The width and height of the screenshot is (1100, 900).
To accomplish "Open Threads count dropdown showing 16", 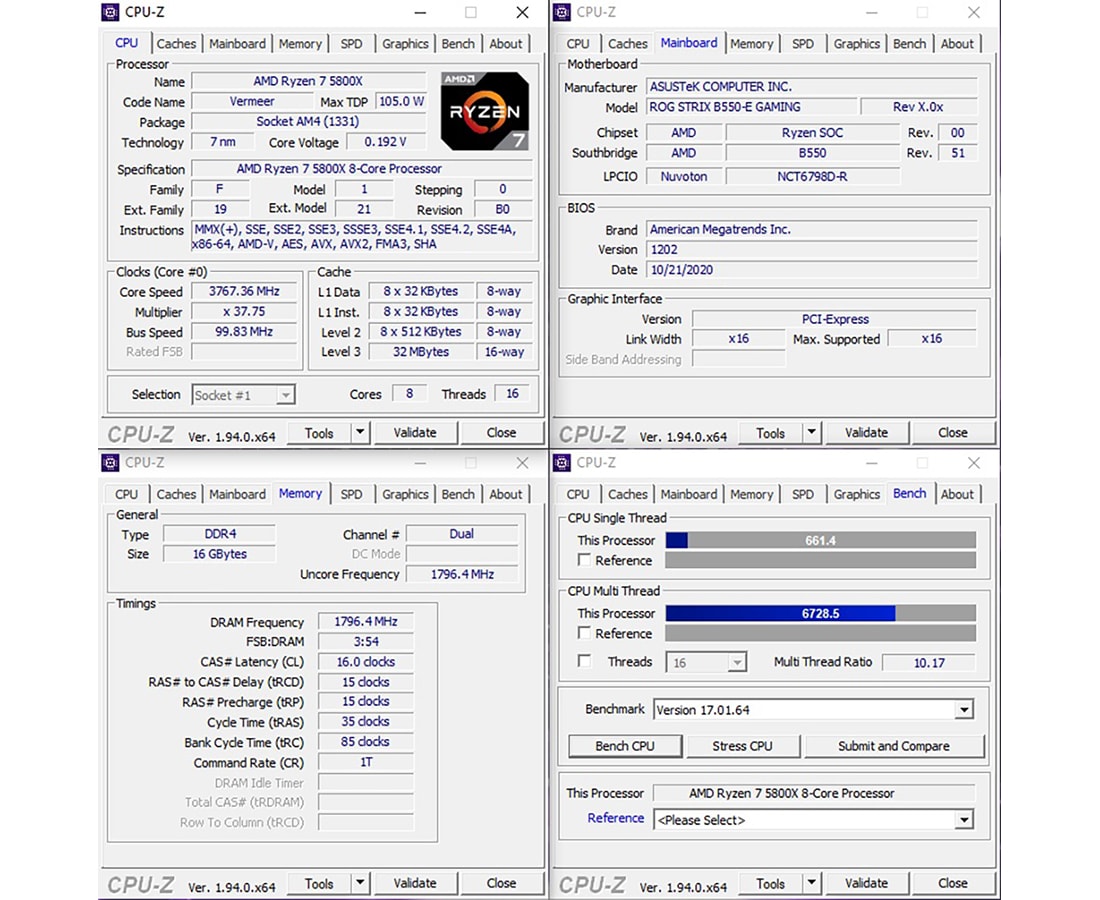I will point(737,662).
